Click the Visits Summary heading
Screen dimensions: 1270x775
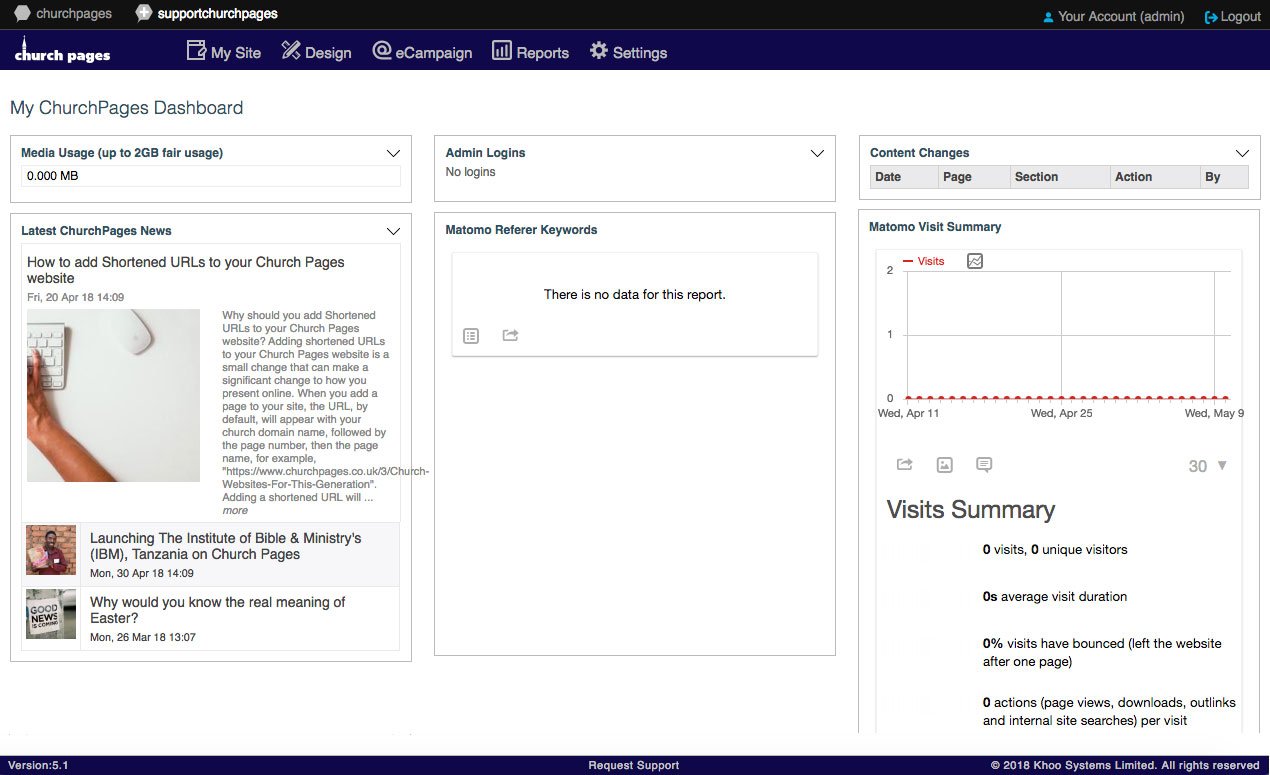coord(971,510)
